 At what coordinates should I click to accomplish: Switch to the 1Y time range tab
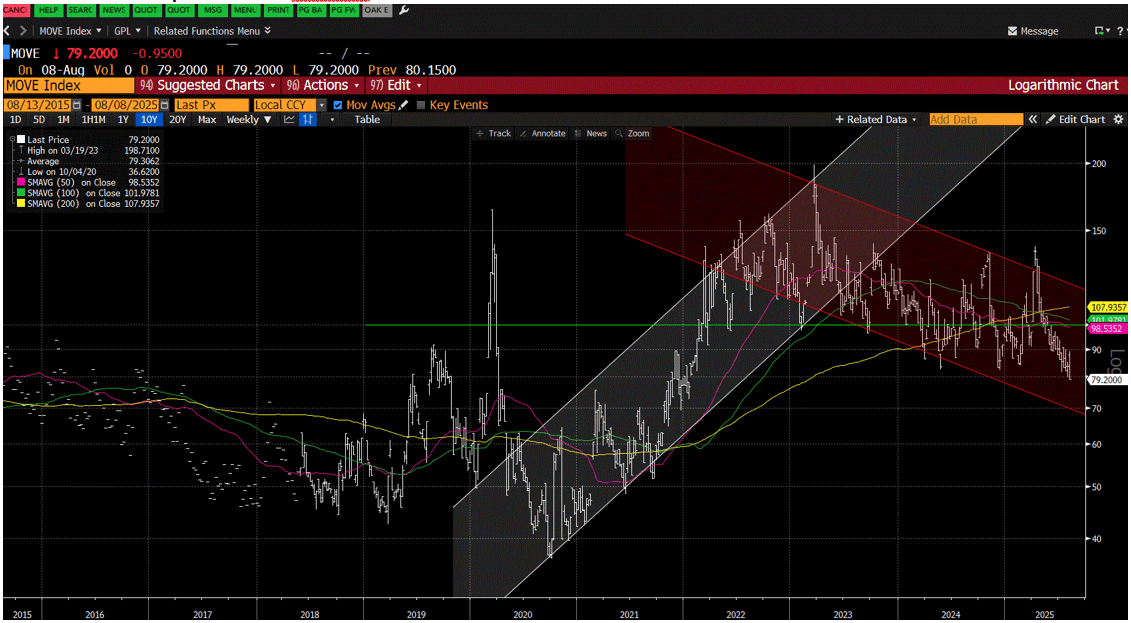click(x=120, y=119)
